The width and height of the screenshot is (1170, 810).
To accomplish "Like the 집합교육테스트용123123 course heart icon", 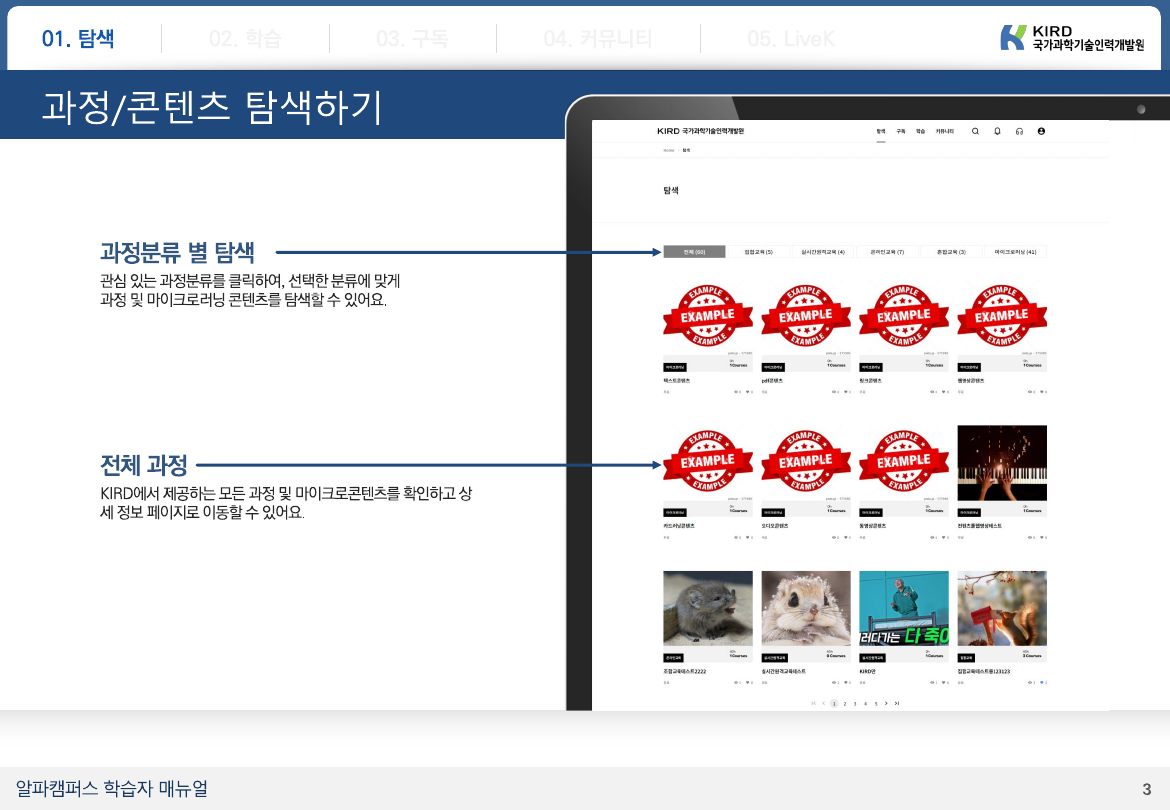I will pos(1040,683).
